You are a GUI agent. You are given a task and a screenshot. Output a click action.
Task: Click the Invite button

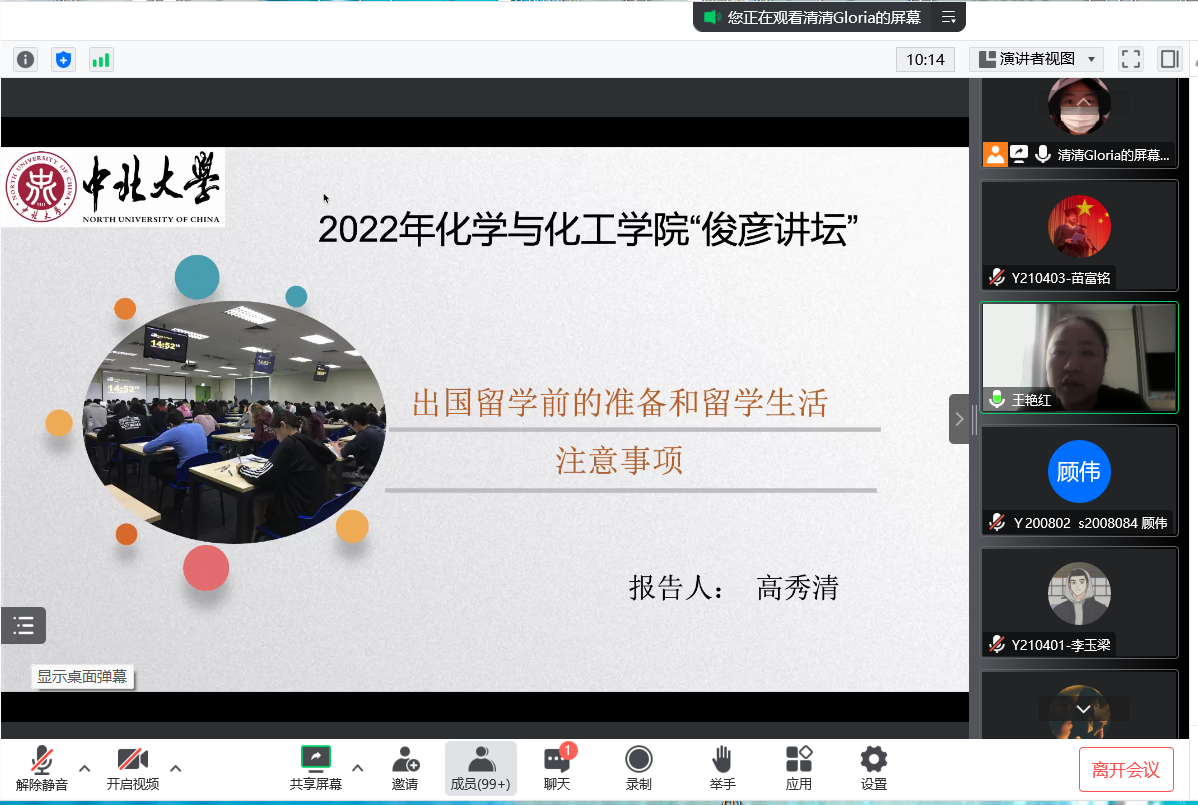pos(405,768)
